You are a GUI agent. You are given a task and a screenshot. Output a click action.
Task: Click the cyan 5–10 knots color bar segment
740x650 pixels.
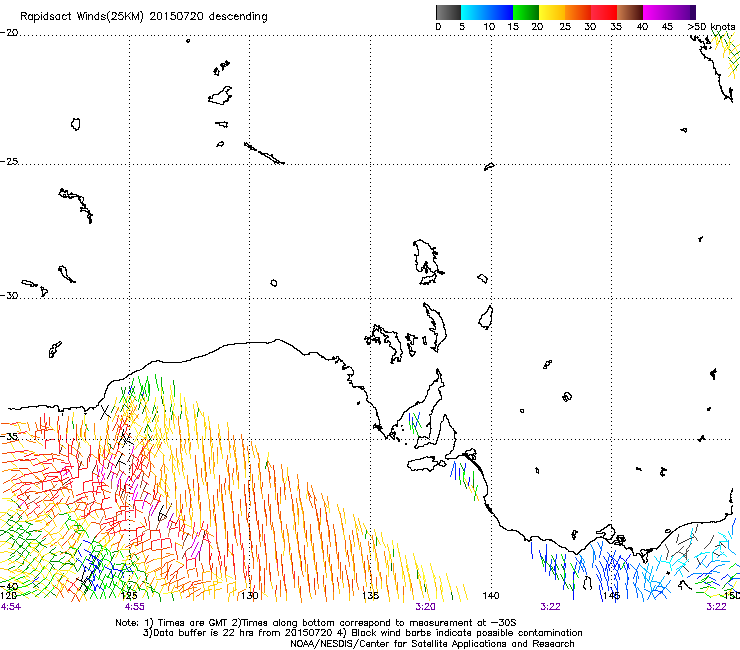tap(474, 12)
